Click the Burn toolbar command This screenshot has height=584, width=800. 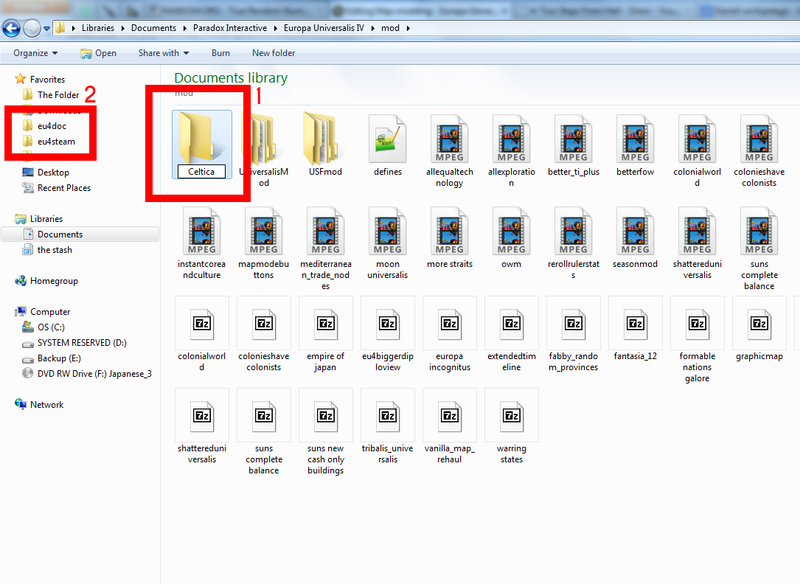tap(221, 53)
